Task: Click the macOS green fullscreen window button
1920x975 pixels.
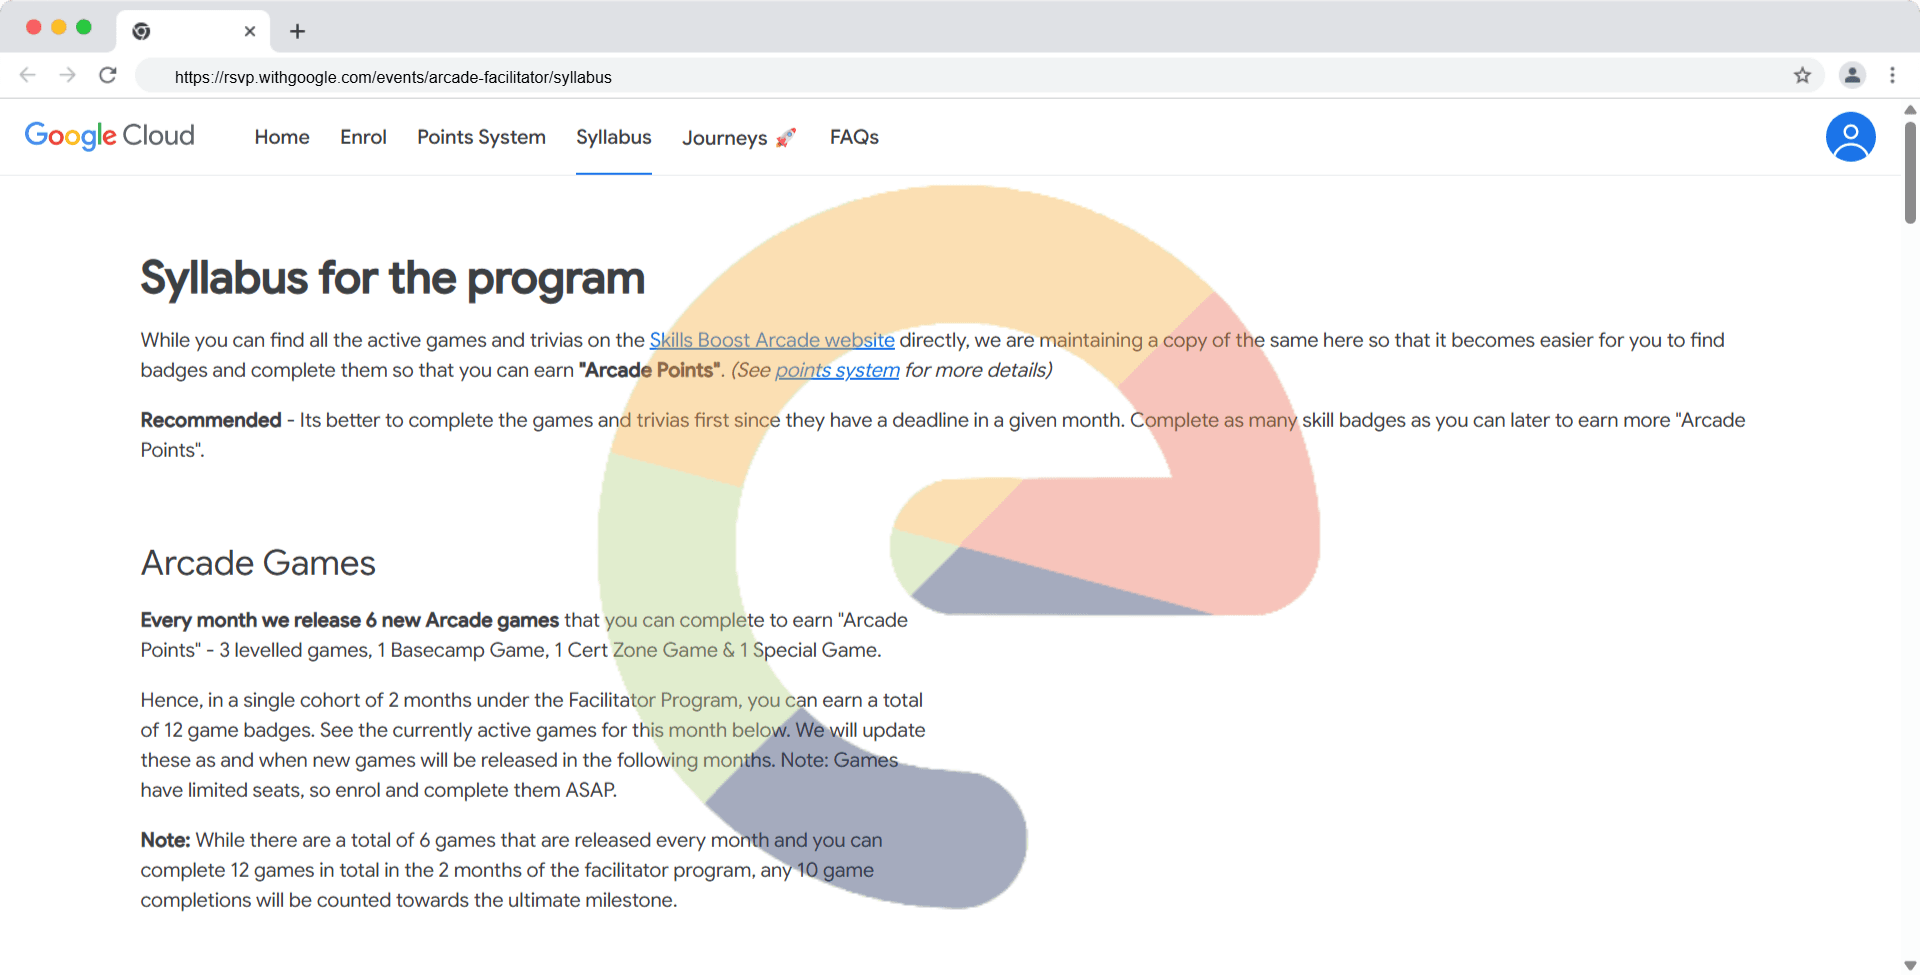Action: point(84,27)
